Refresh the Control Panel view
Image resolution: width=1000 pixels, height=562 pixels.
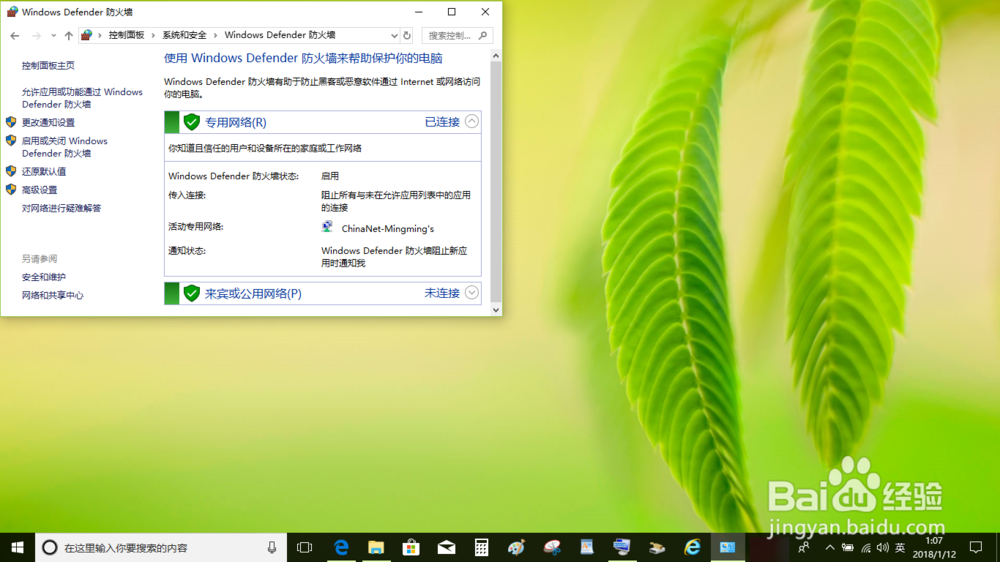407,36
